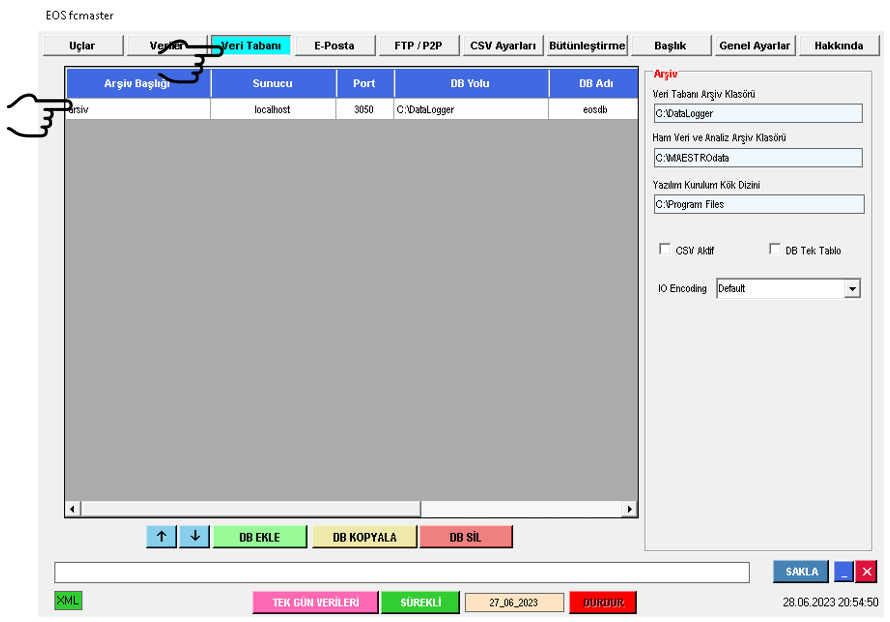Click the green XML indicator
890x622 pixels.
(x=68, y=600)
